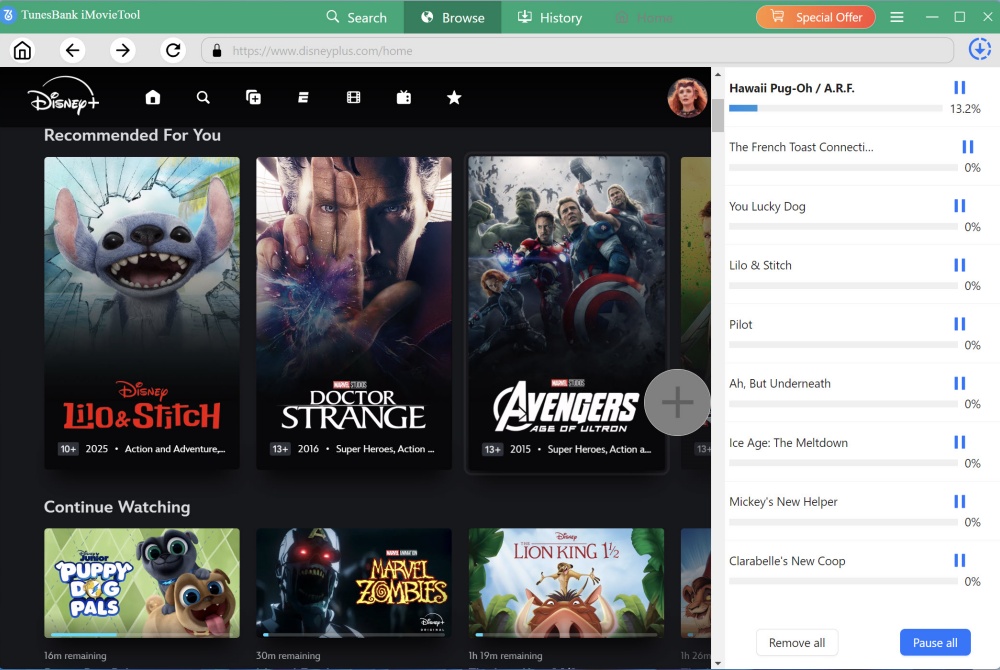Open the Disney+ series TV icon

403,97
